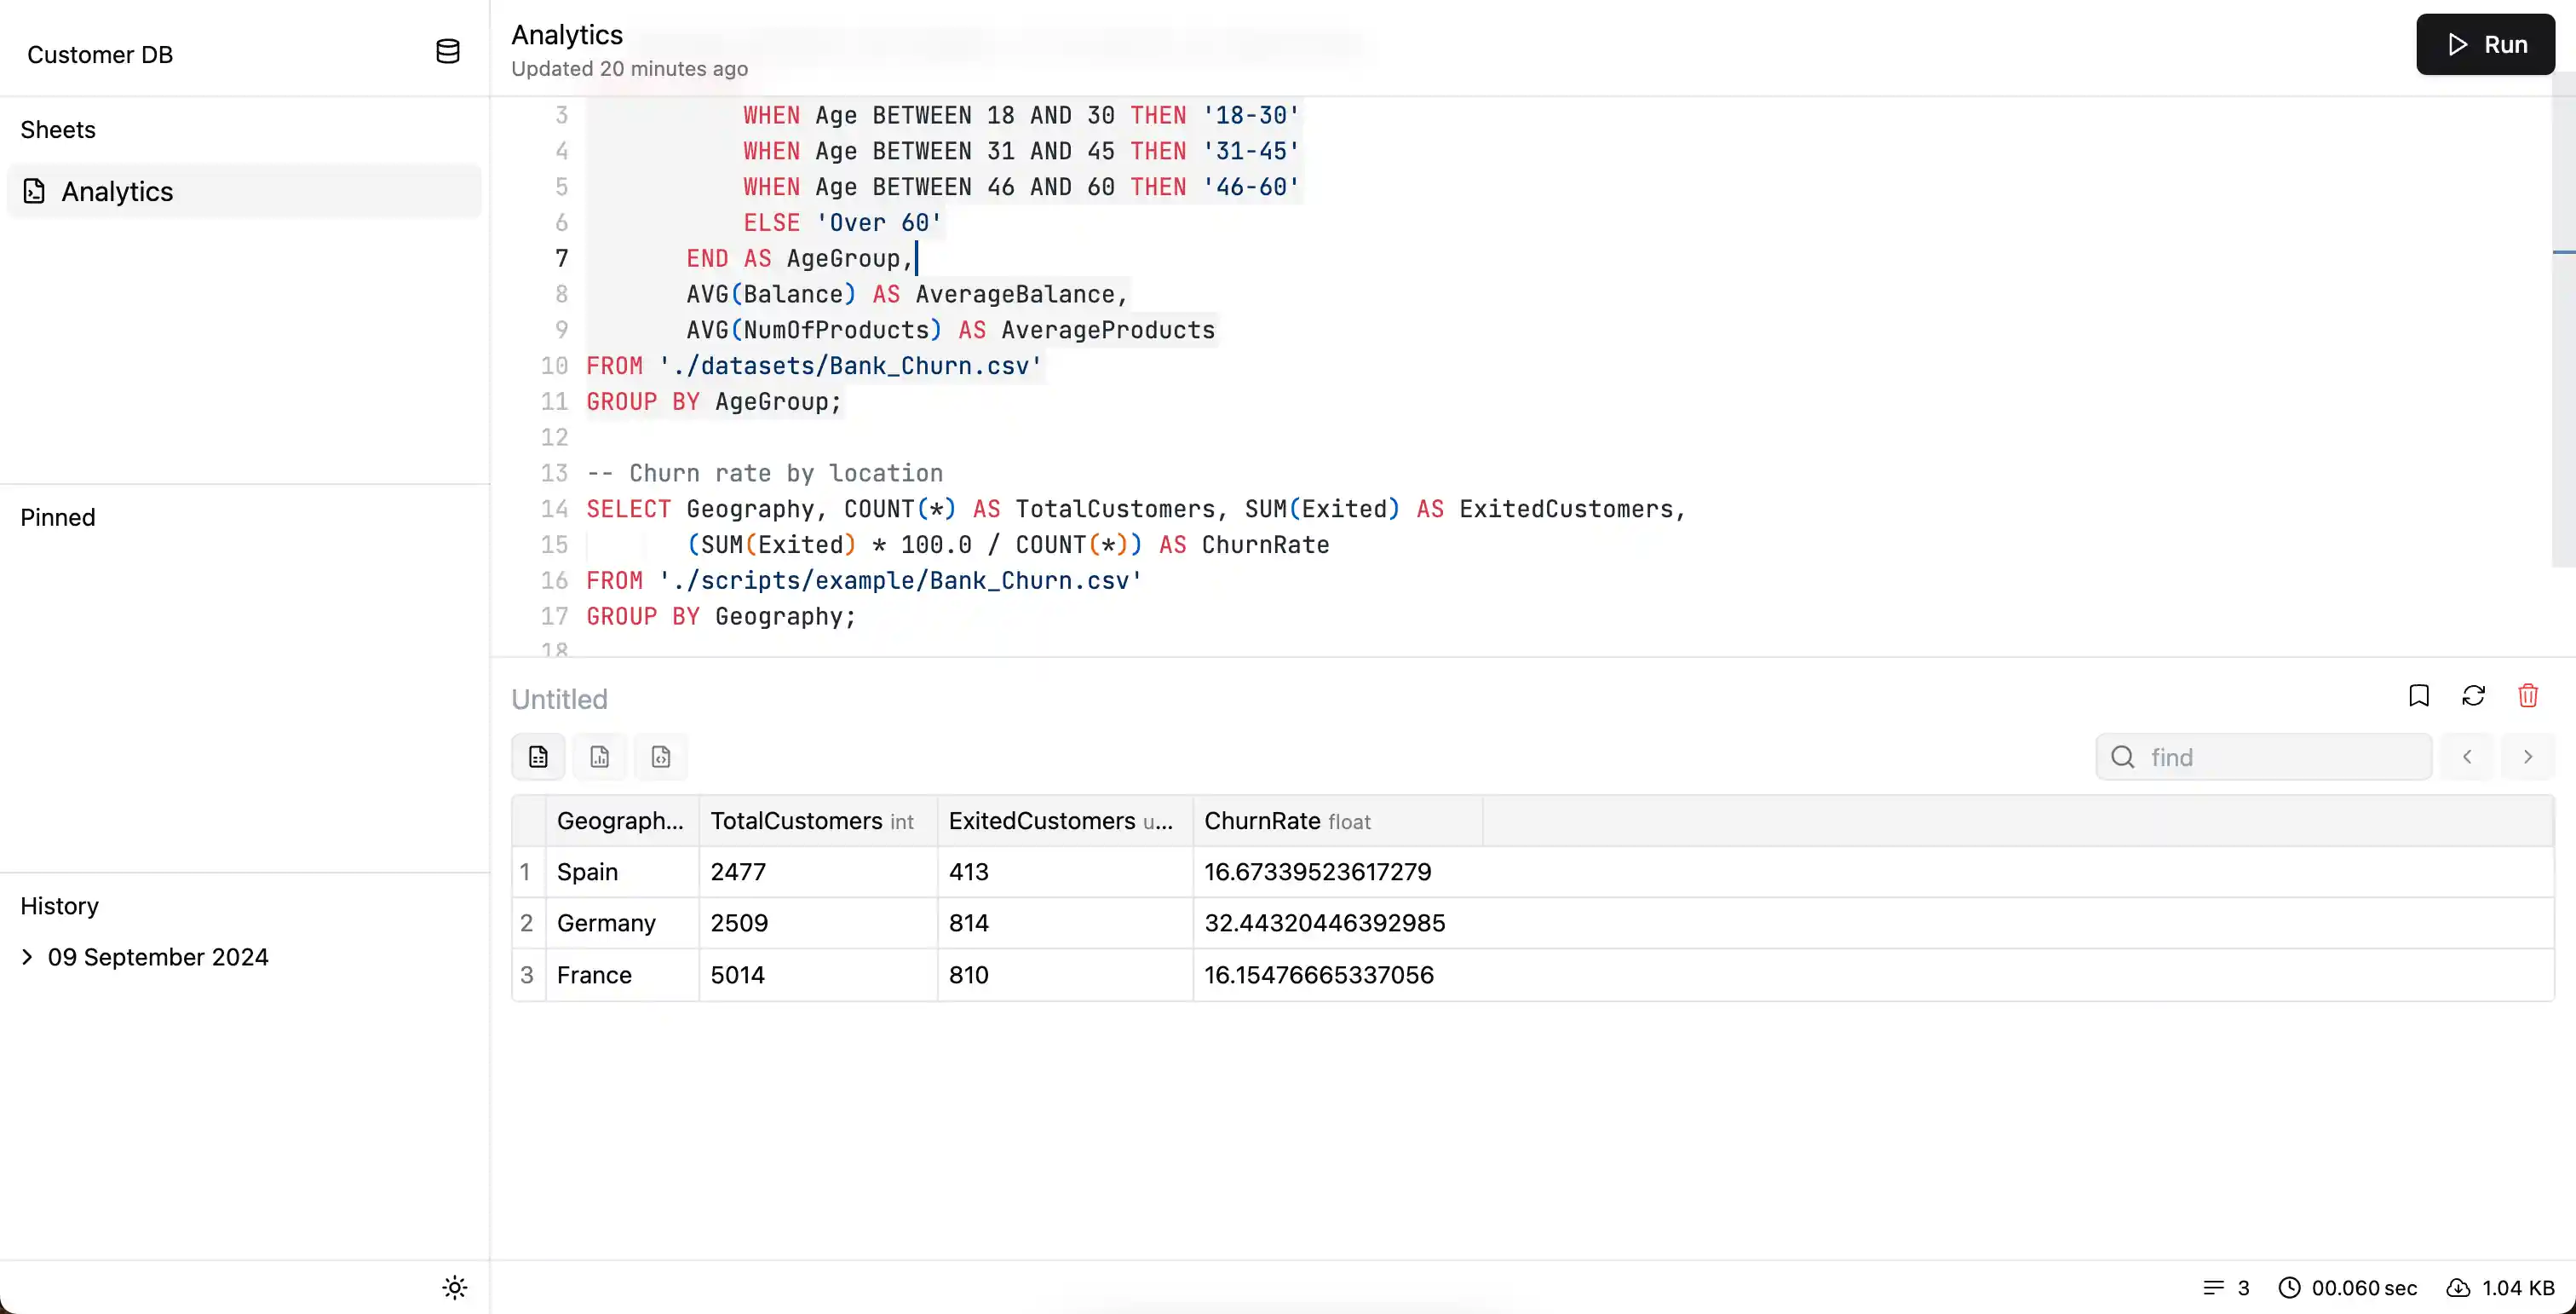Click the table/grid view icon in toolbar

[538, 758]
